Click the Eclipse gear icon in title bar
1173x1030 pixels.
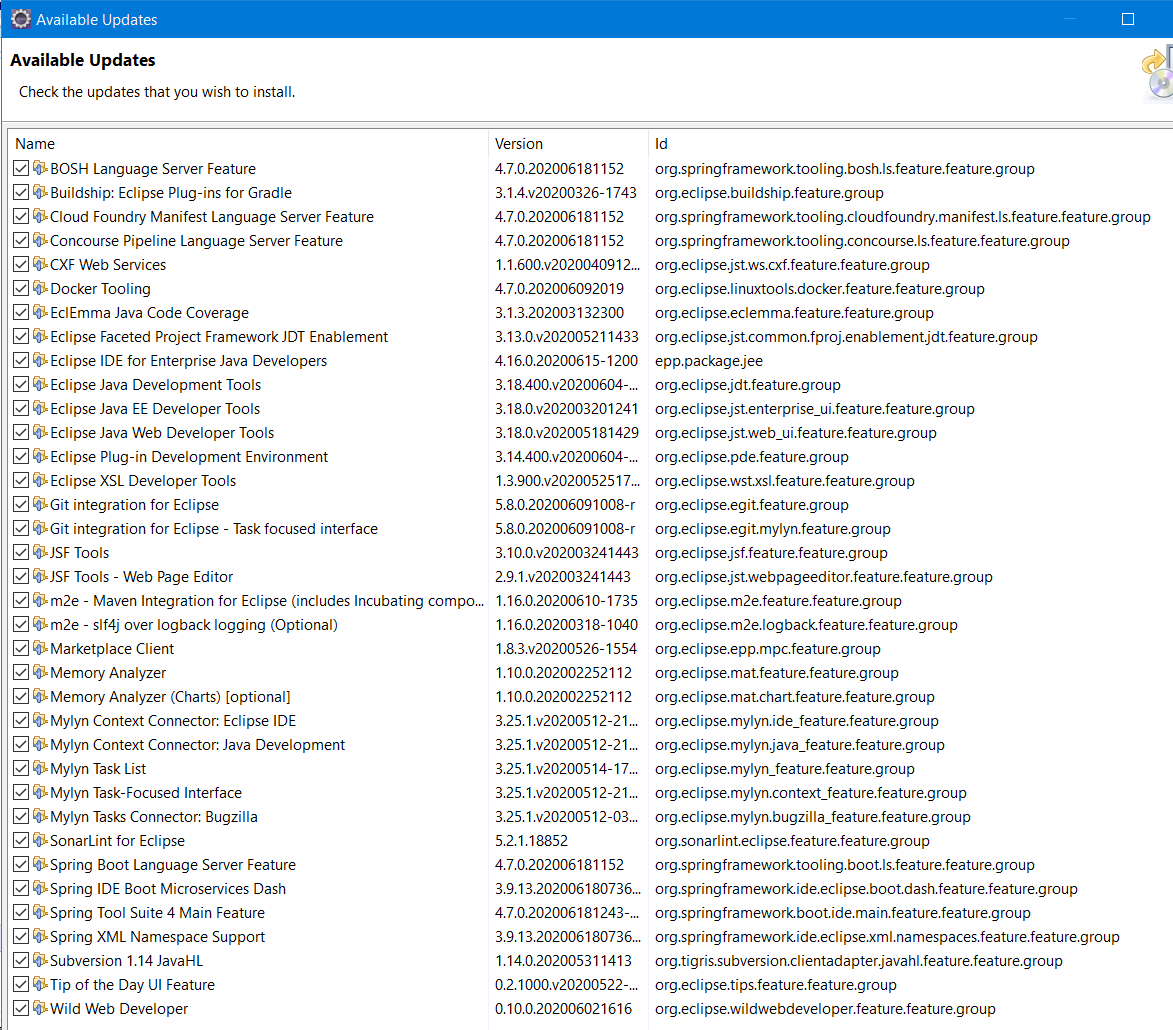coord(21,19)
